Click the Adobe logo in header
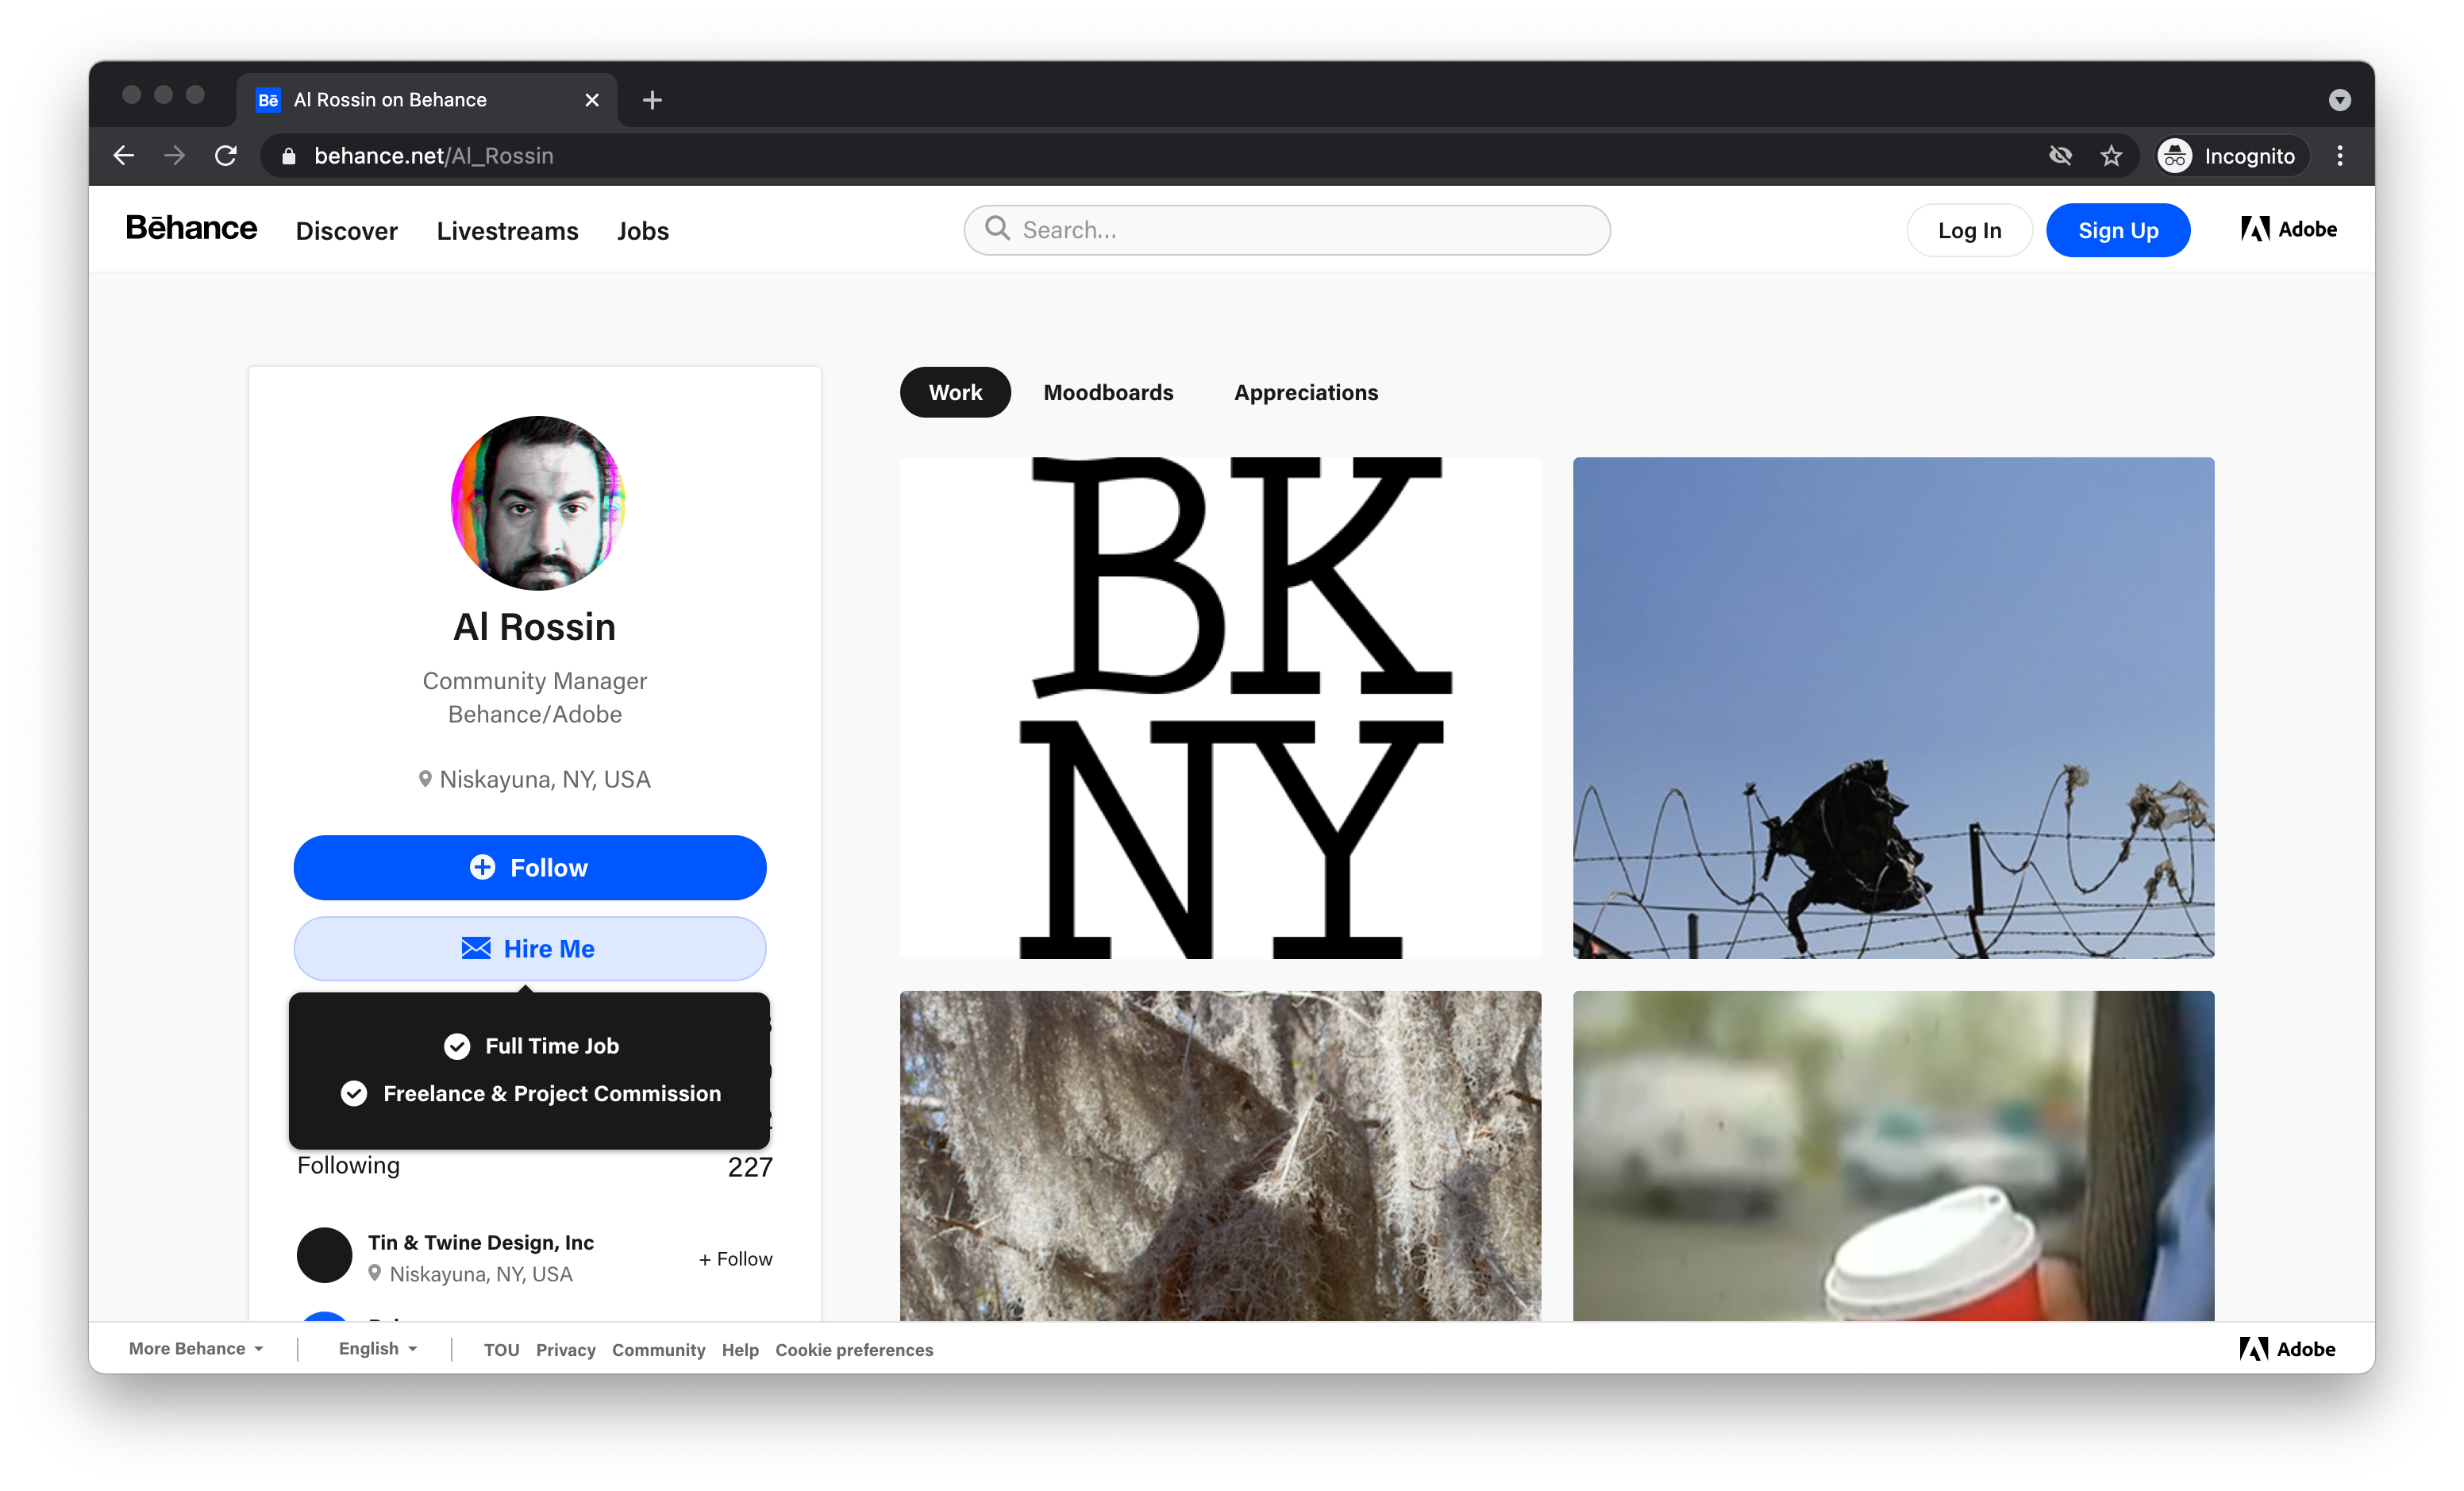The height and width of the screenshot is (1491, 2464). 2288,229
